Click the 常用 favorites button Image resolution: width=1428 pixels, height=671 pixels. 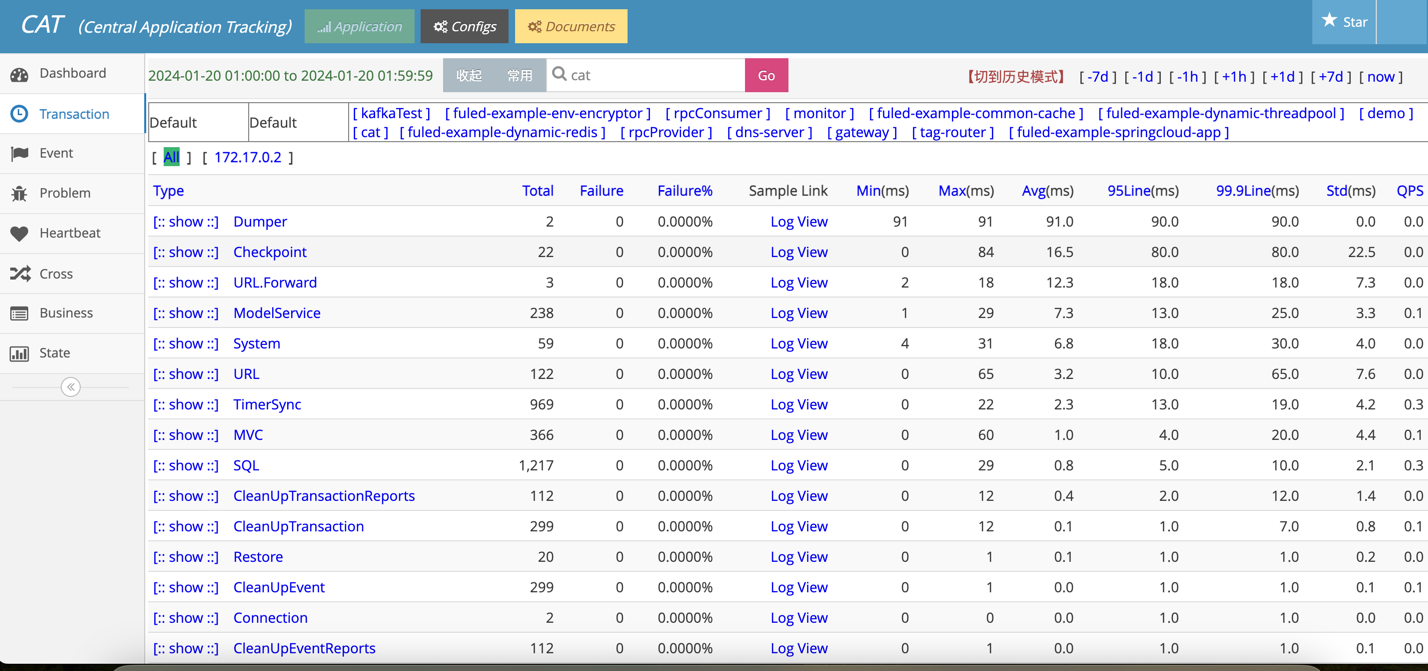point(520,75)
